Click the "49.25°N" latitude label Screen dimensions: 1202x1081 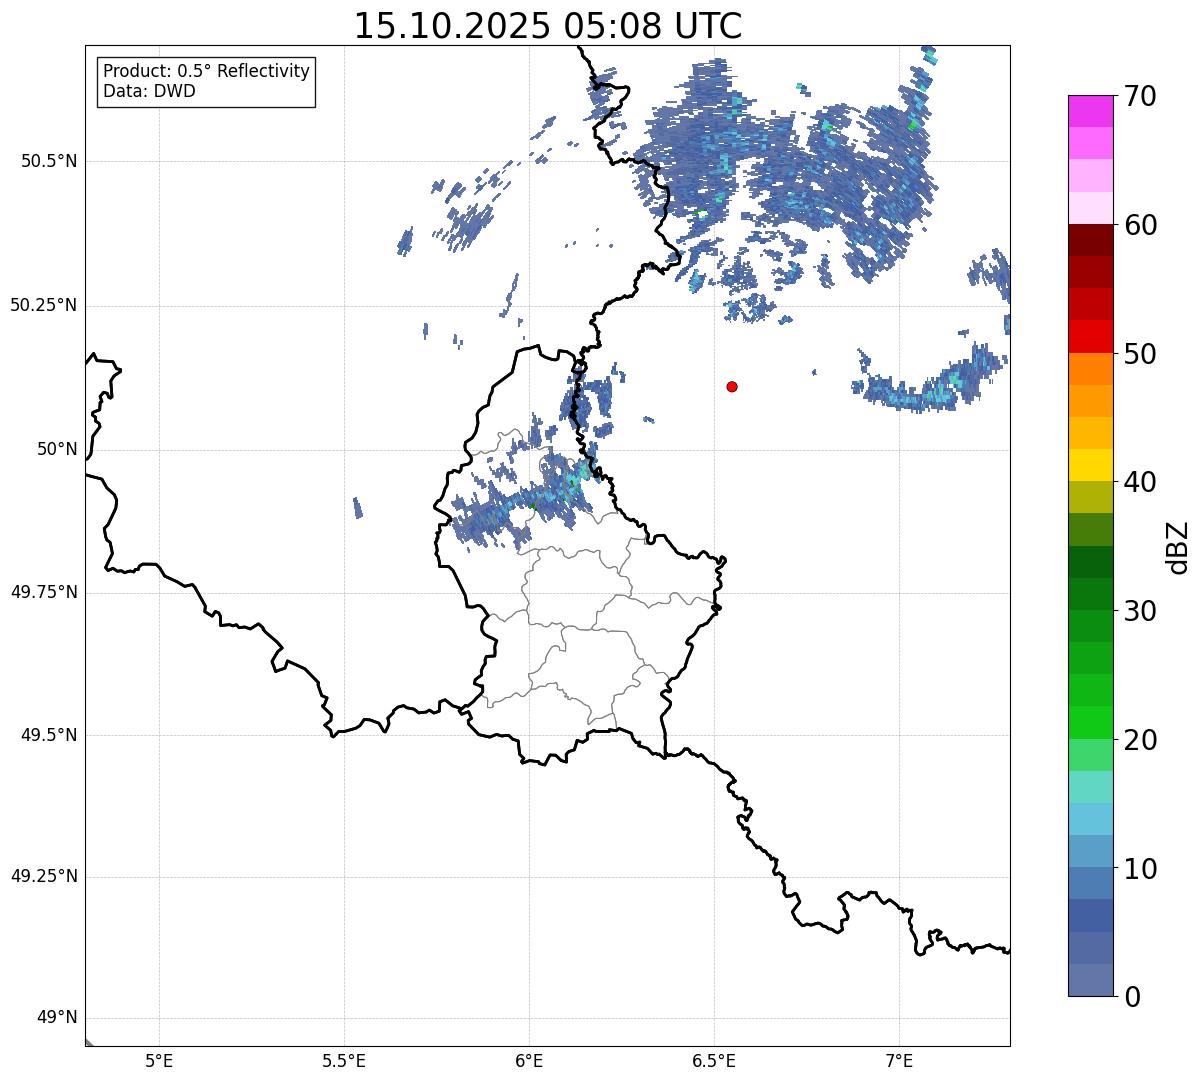(x=43, y=877)
